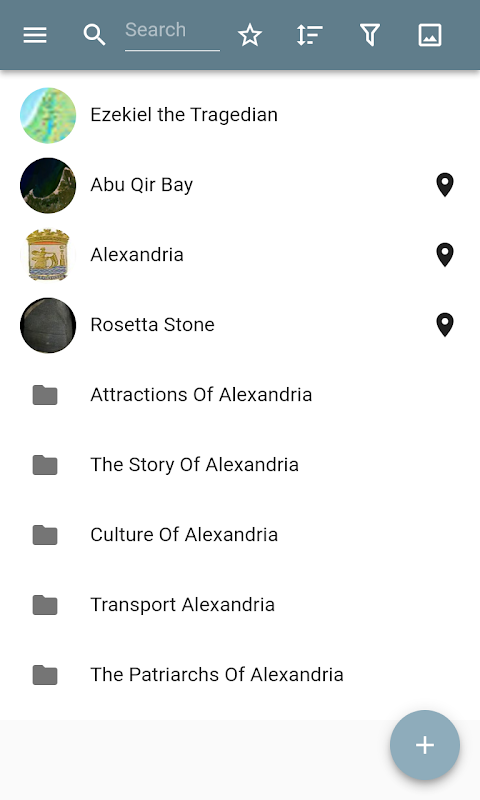Open the funnel filter options
The image size is (480, 800).
(x=370, y=35)
